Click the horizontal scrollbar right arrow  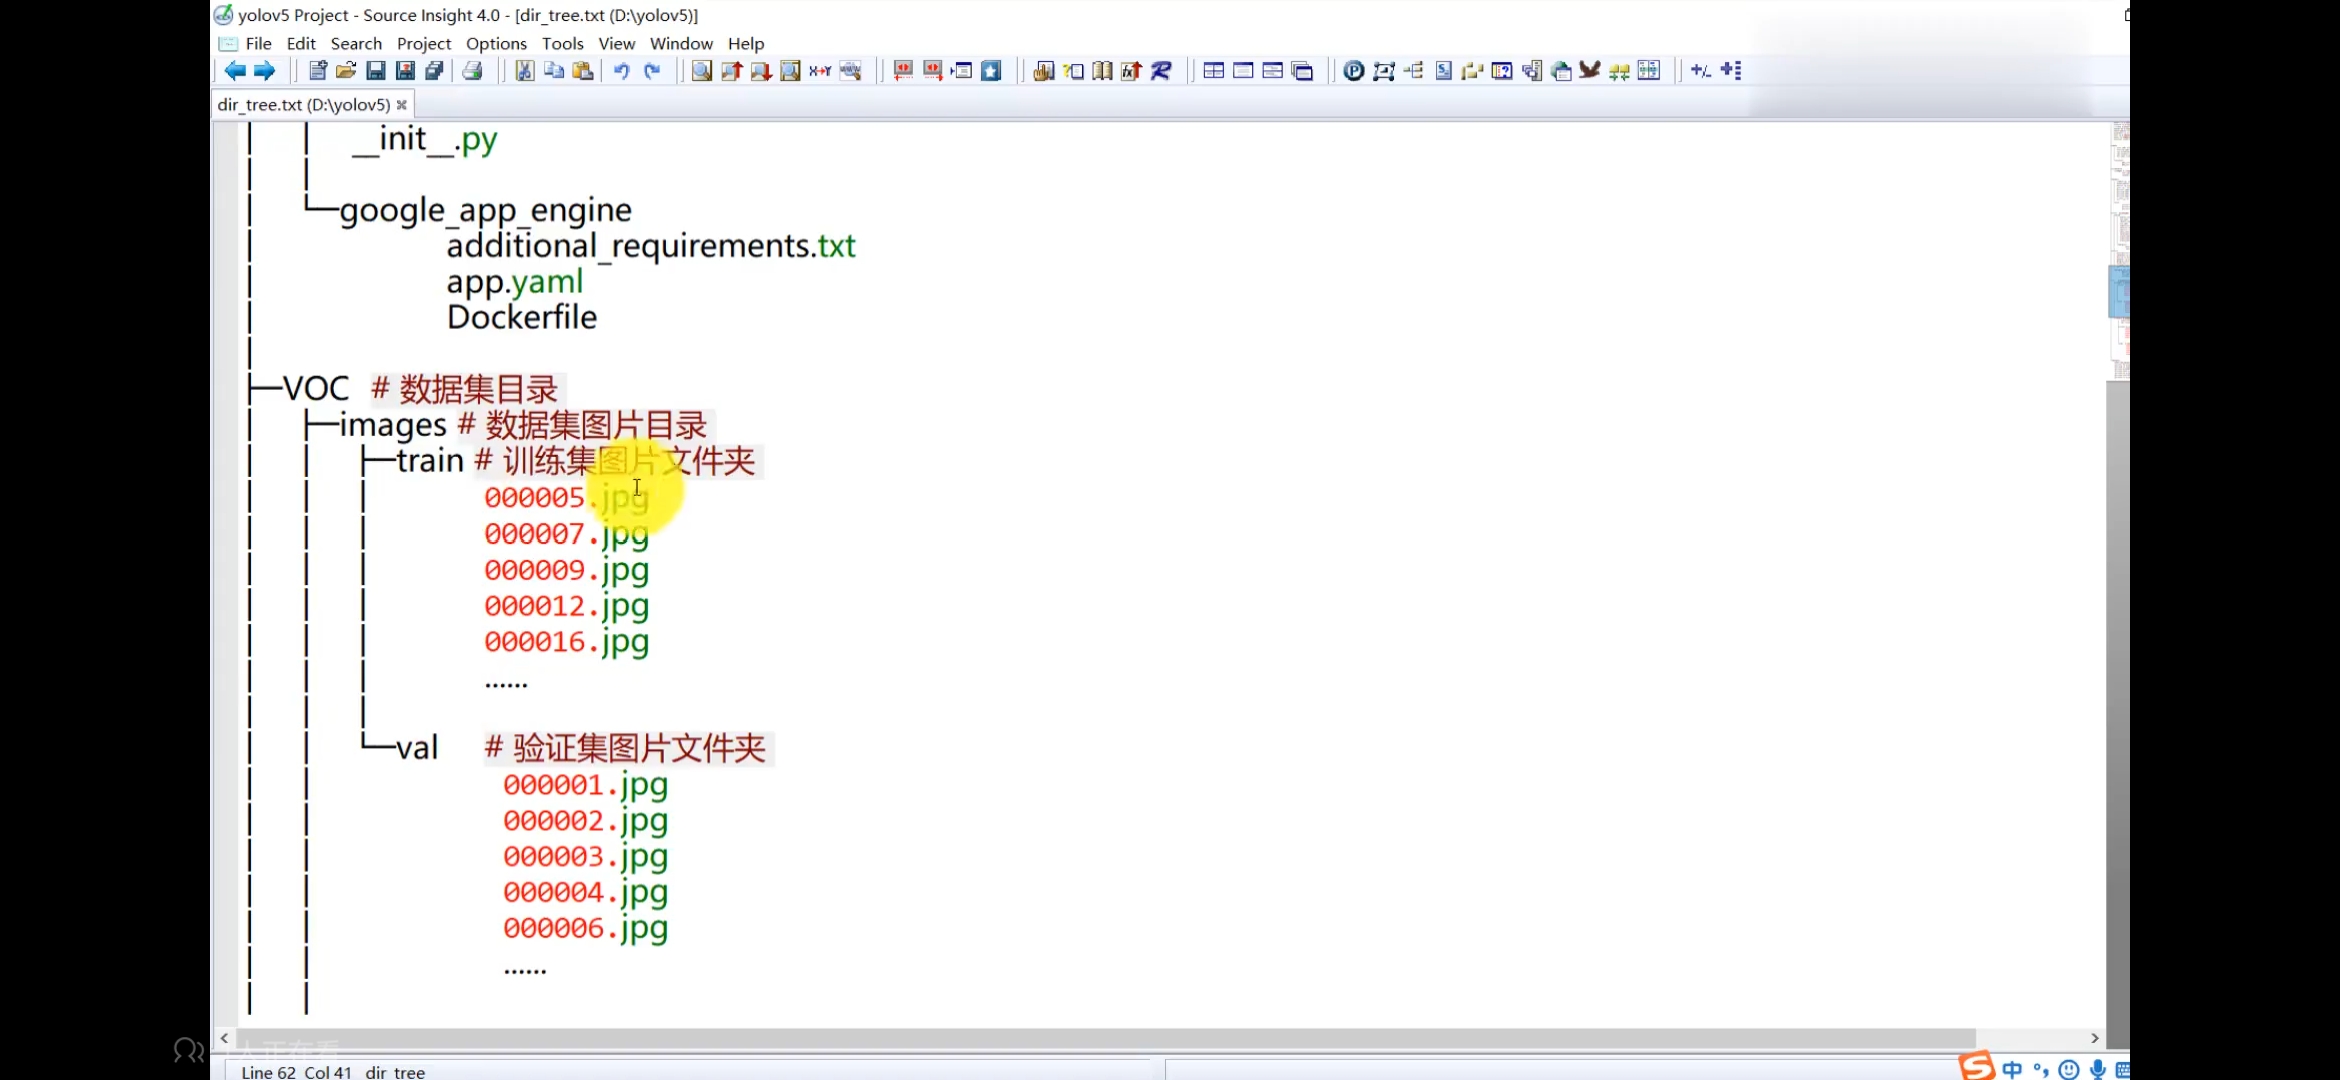(x=2094, y=1038)
